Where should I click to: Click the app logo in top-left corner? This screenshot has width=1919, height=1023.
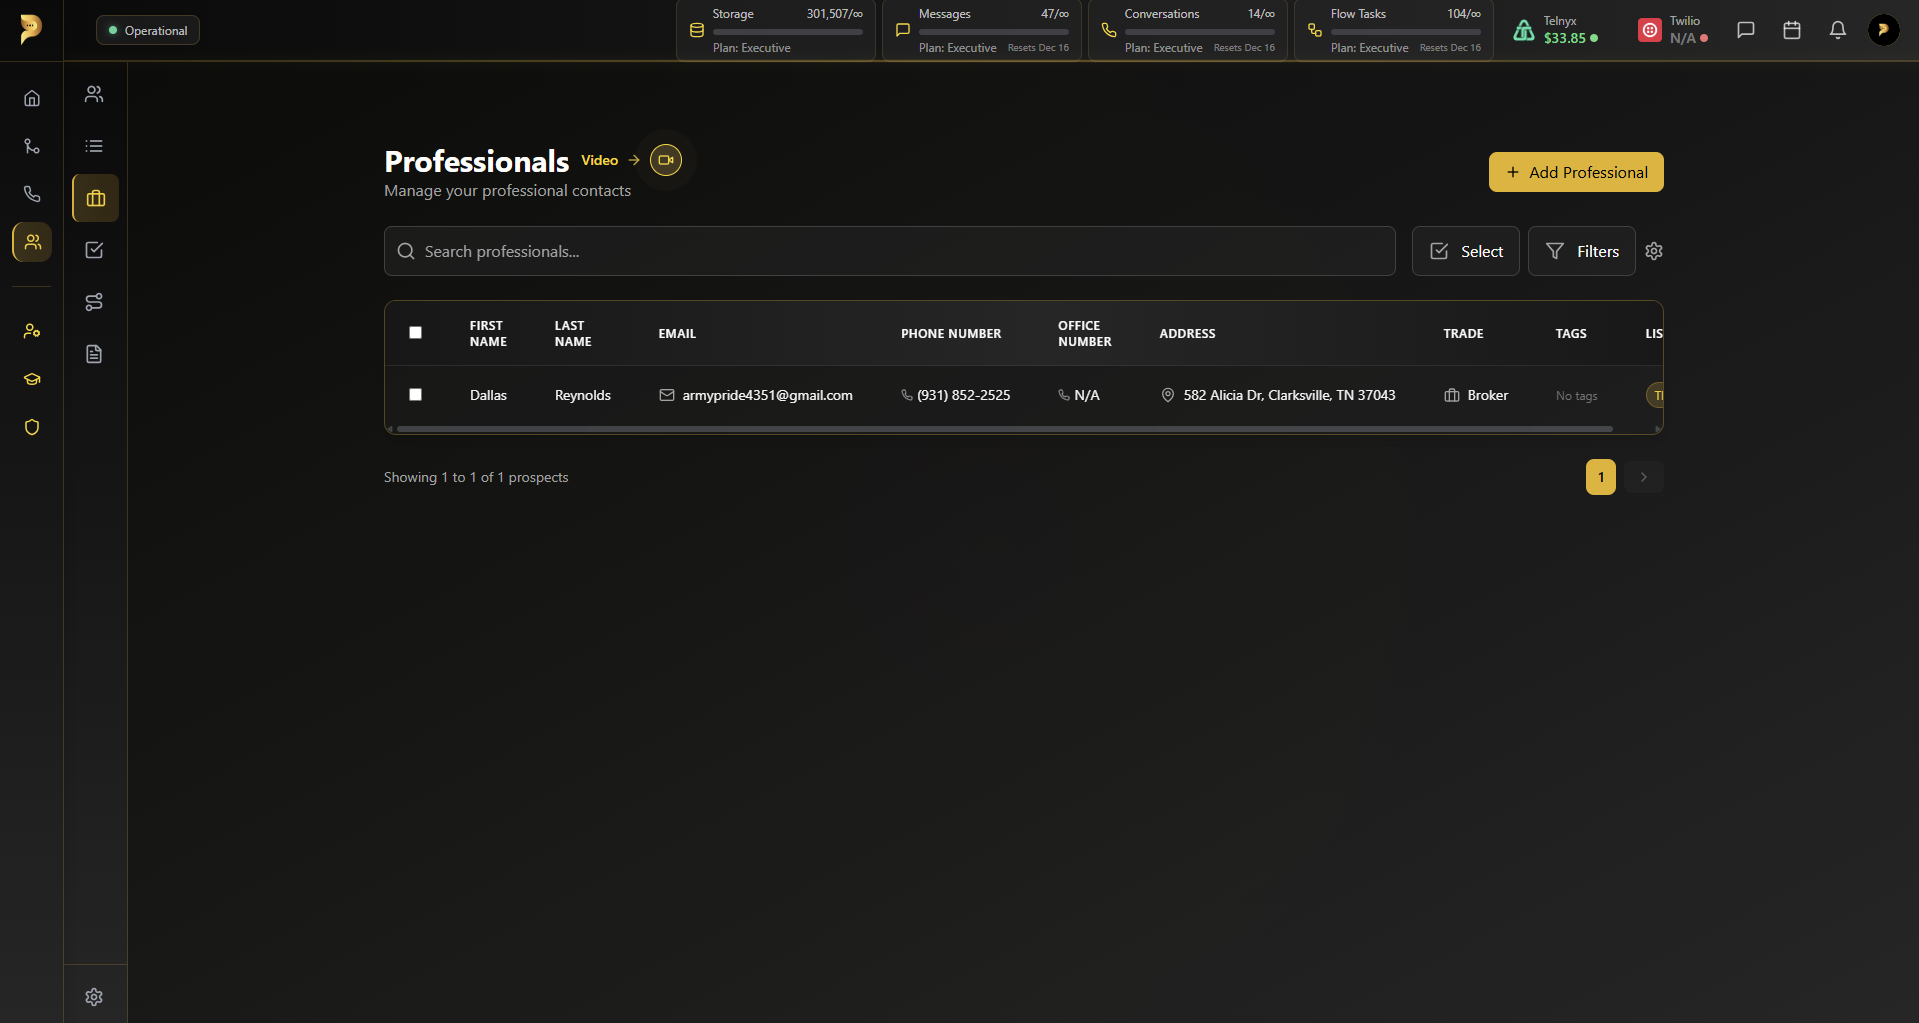pyautogui.click(x=31, y=29)
